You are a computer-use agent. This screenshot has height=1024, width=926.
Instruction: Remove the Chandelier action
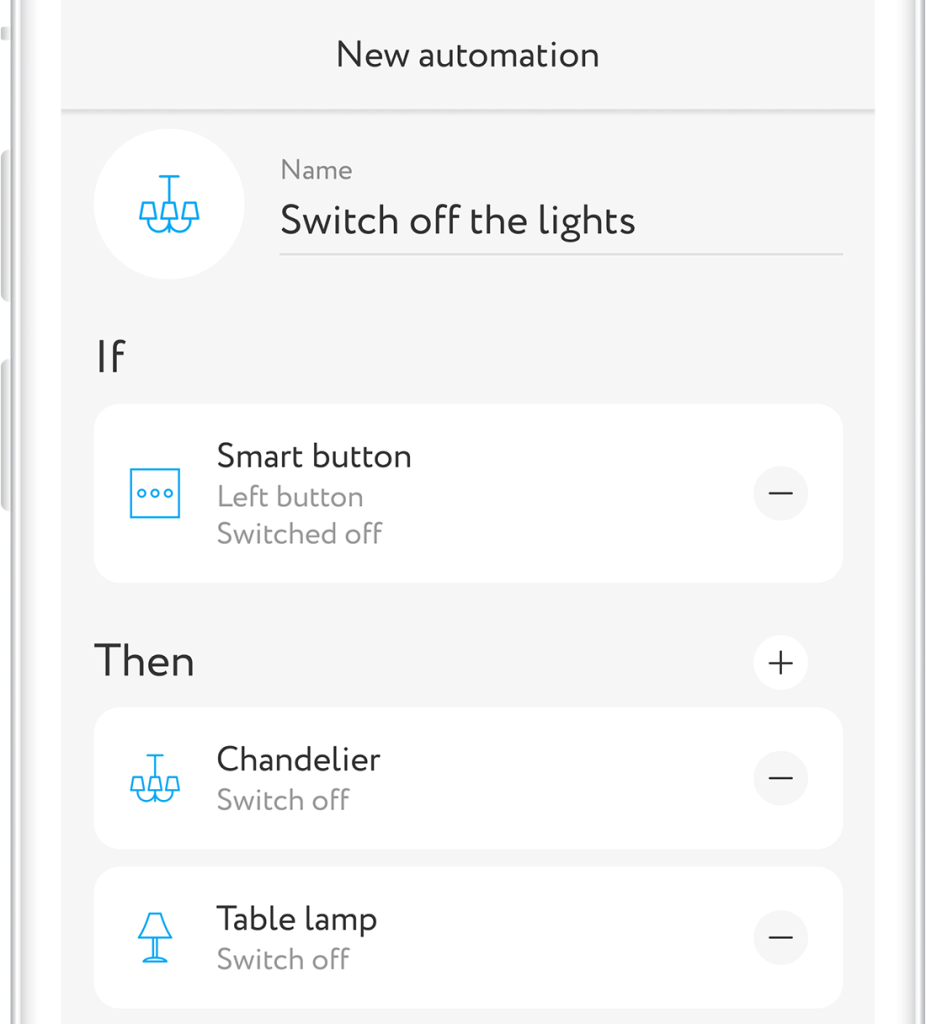click(780, 778)
